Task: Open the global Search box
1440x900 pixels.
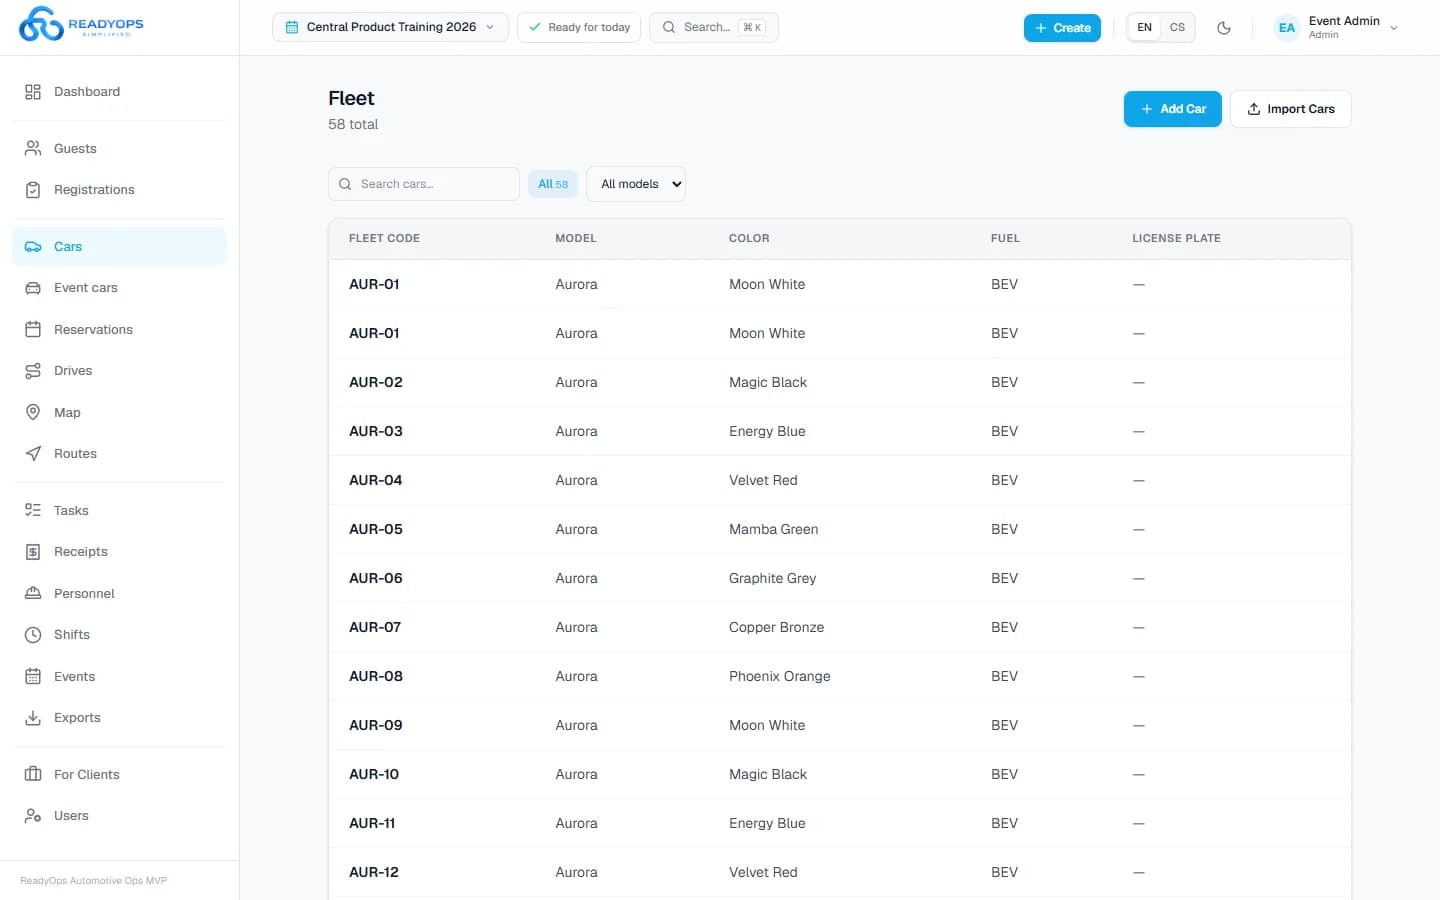Action: tap(714, 28)
